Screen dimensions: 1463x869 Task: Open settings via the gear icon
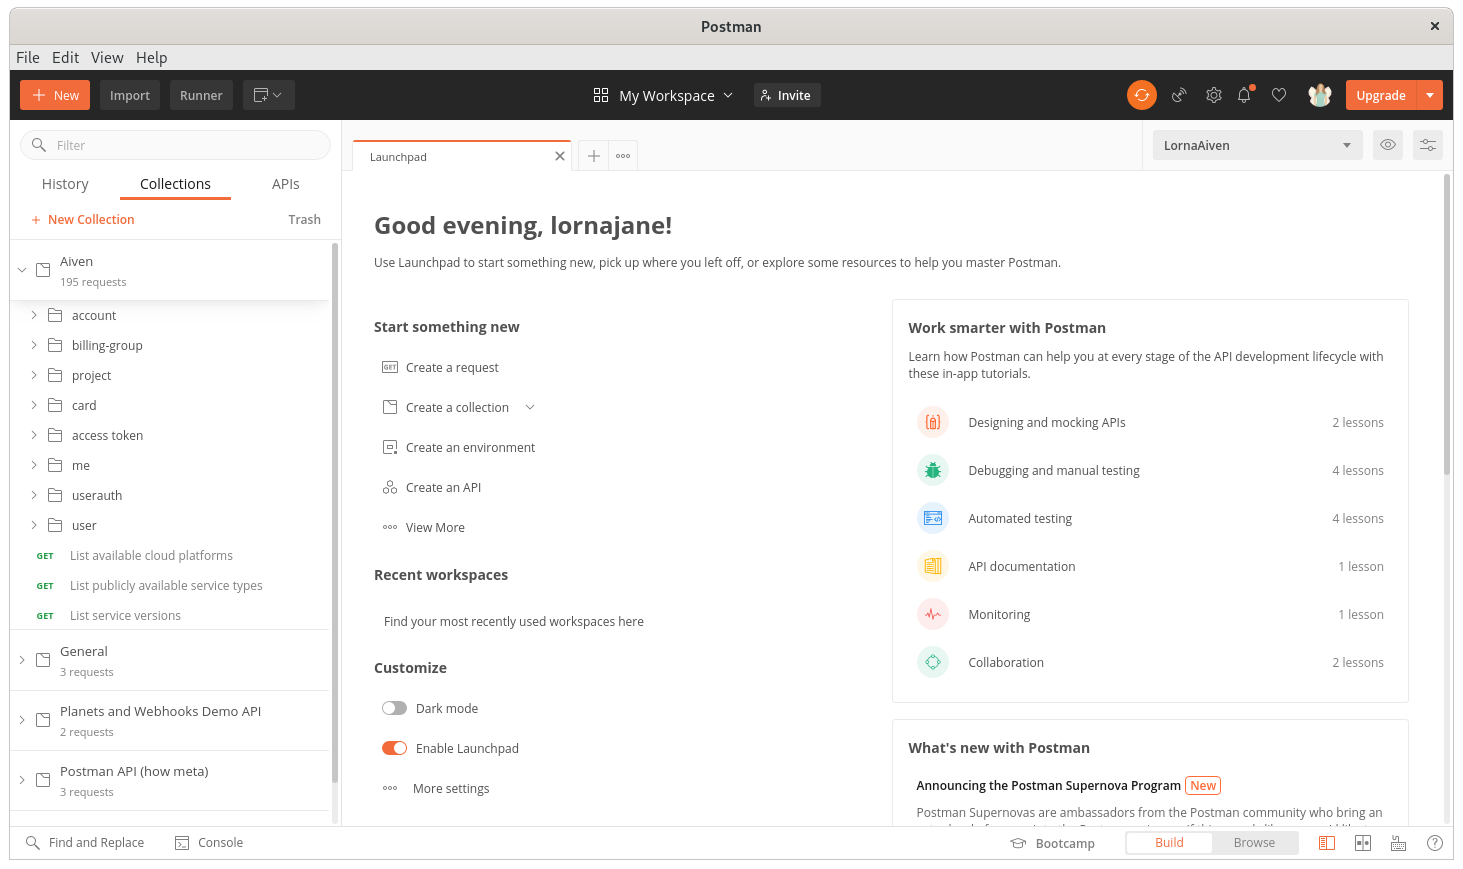pos(1213,95)
